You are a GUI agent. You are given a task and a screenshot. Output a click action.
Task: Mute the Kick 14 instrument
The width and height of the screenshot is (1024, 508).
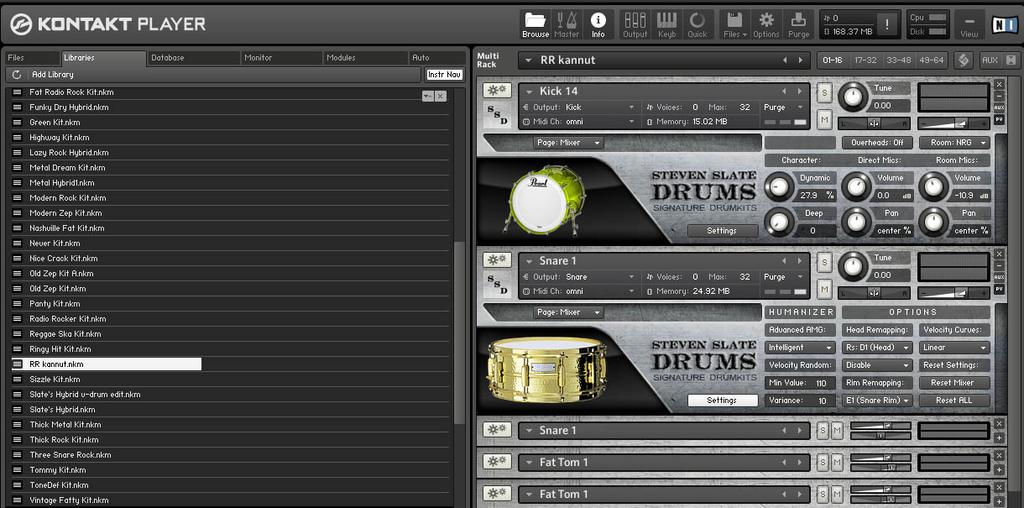(x=824, y=119)
